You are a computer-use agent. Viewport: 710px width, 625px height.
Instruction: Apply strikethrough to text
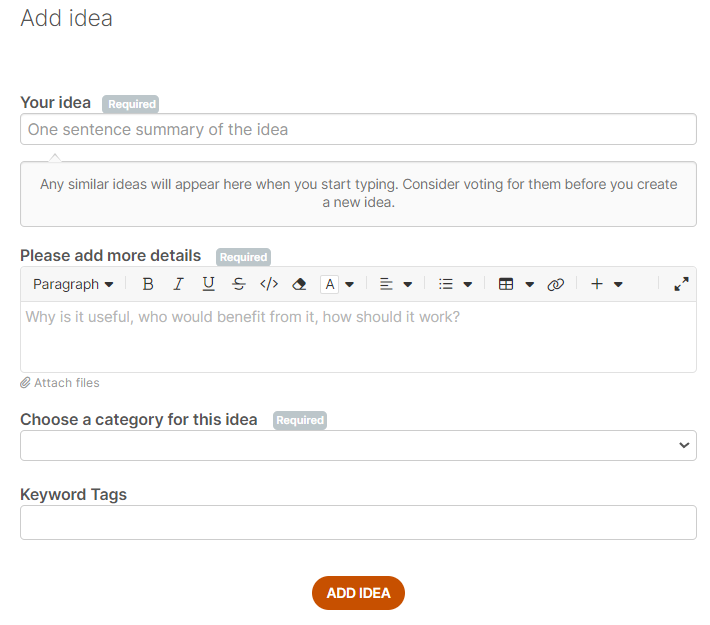pos(238,284)
